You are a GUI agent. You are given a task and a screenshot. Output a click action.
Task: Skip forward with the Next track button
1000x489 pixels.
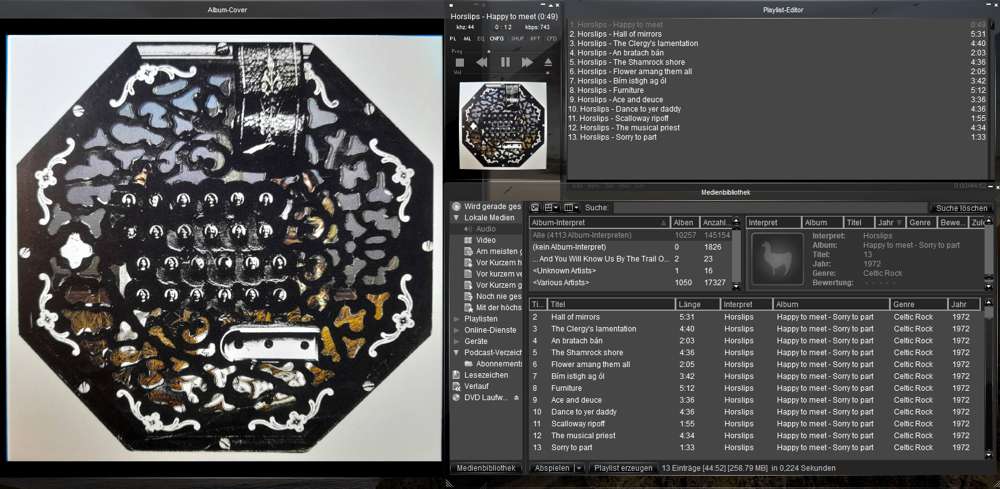click(527, 62)
